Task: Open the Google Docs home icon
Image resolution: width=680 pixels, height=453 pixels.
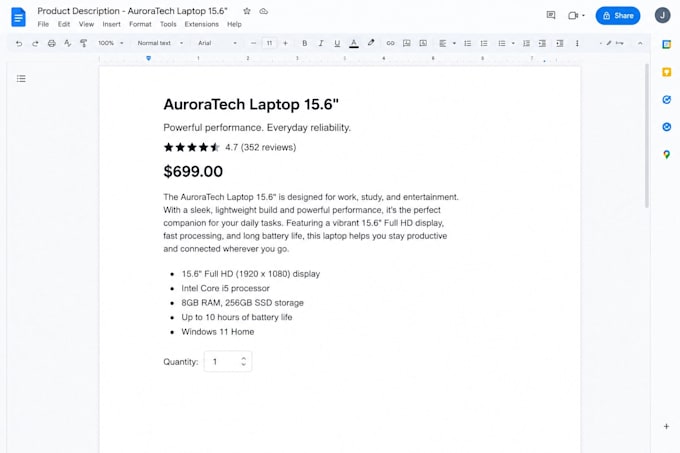Action: [18, 17]
